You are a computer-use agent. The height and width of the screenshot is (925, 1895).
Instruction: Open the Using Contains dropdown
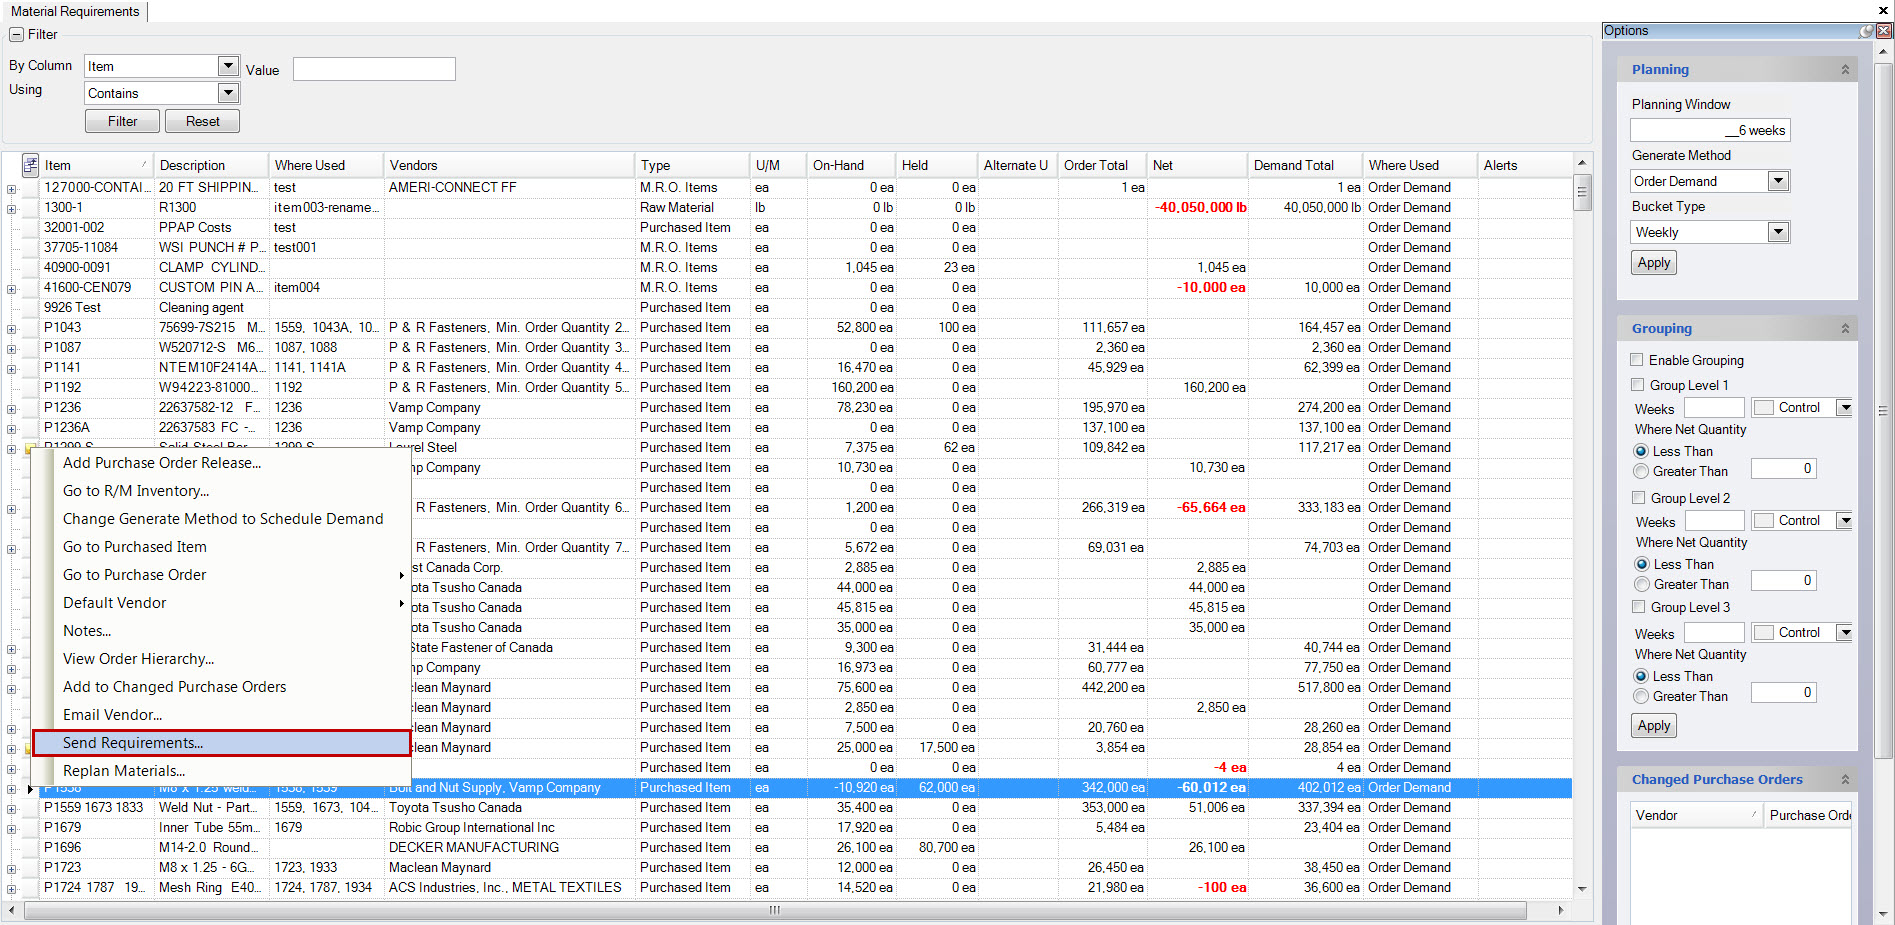(x=228, y=93)
